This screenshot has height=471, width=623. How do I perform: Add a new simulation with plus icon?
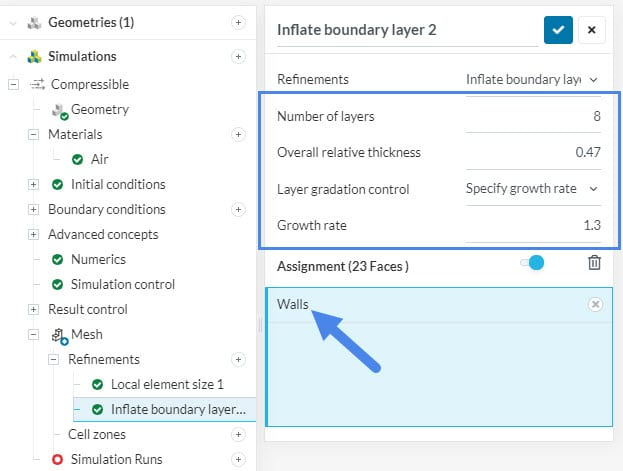click(238, 57)
